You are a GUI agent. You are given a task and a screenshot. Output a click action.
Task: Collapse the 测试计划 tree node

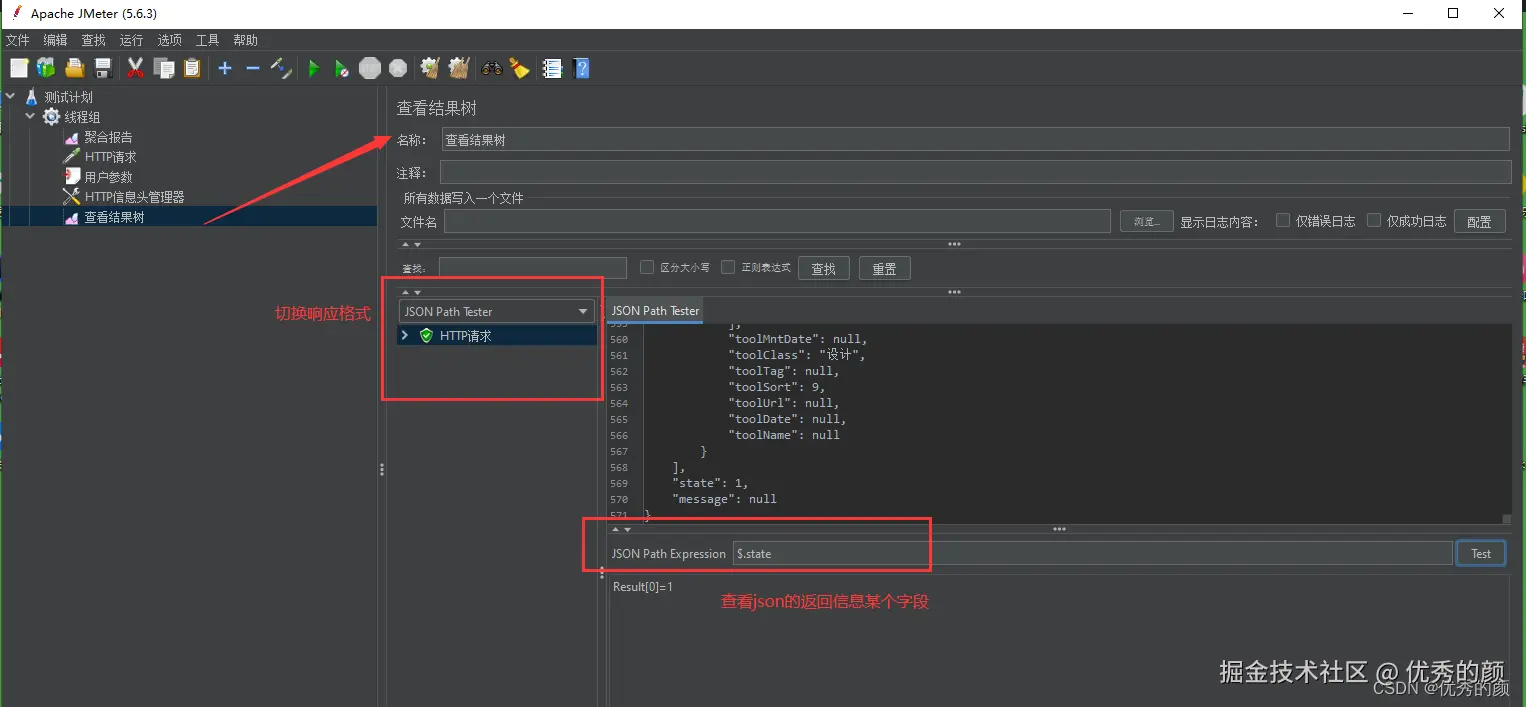click(x=11, y=97)
